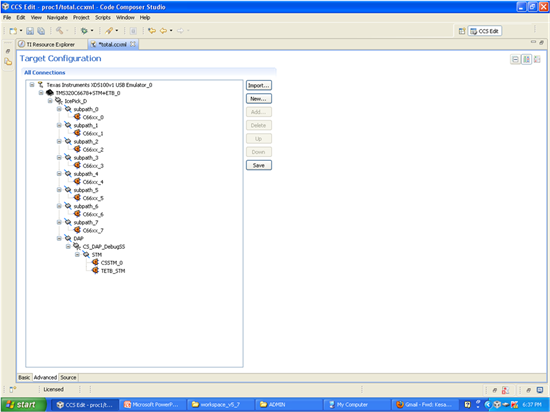Open the Debug dropdown arrow

pos(92,31)
